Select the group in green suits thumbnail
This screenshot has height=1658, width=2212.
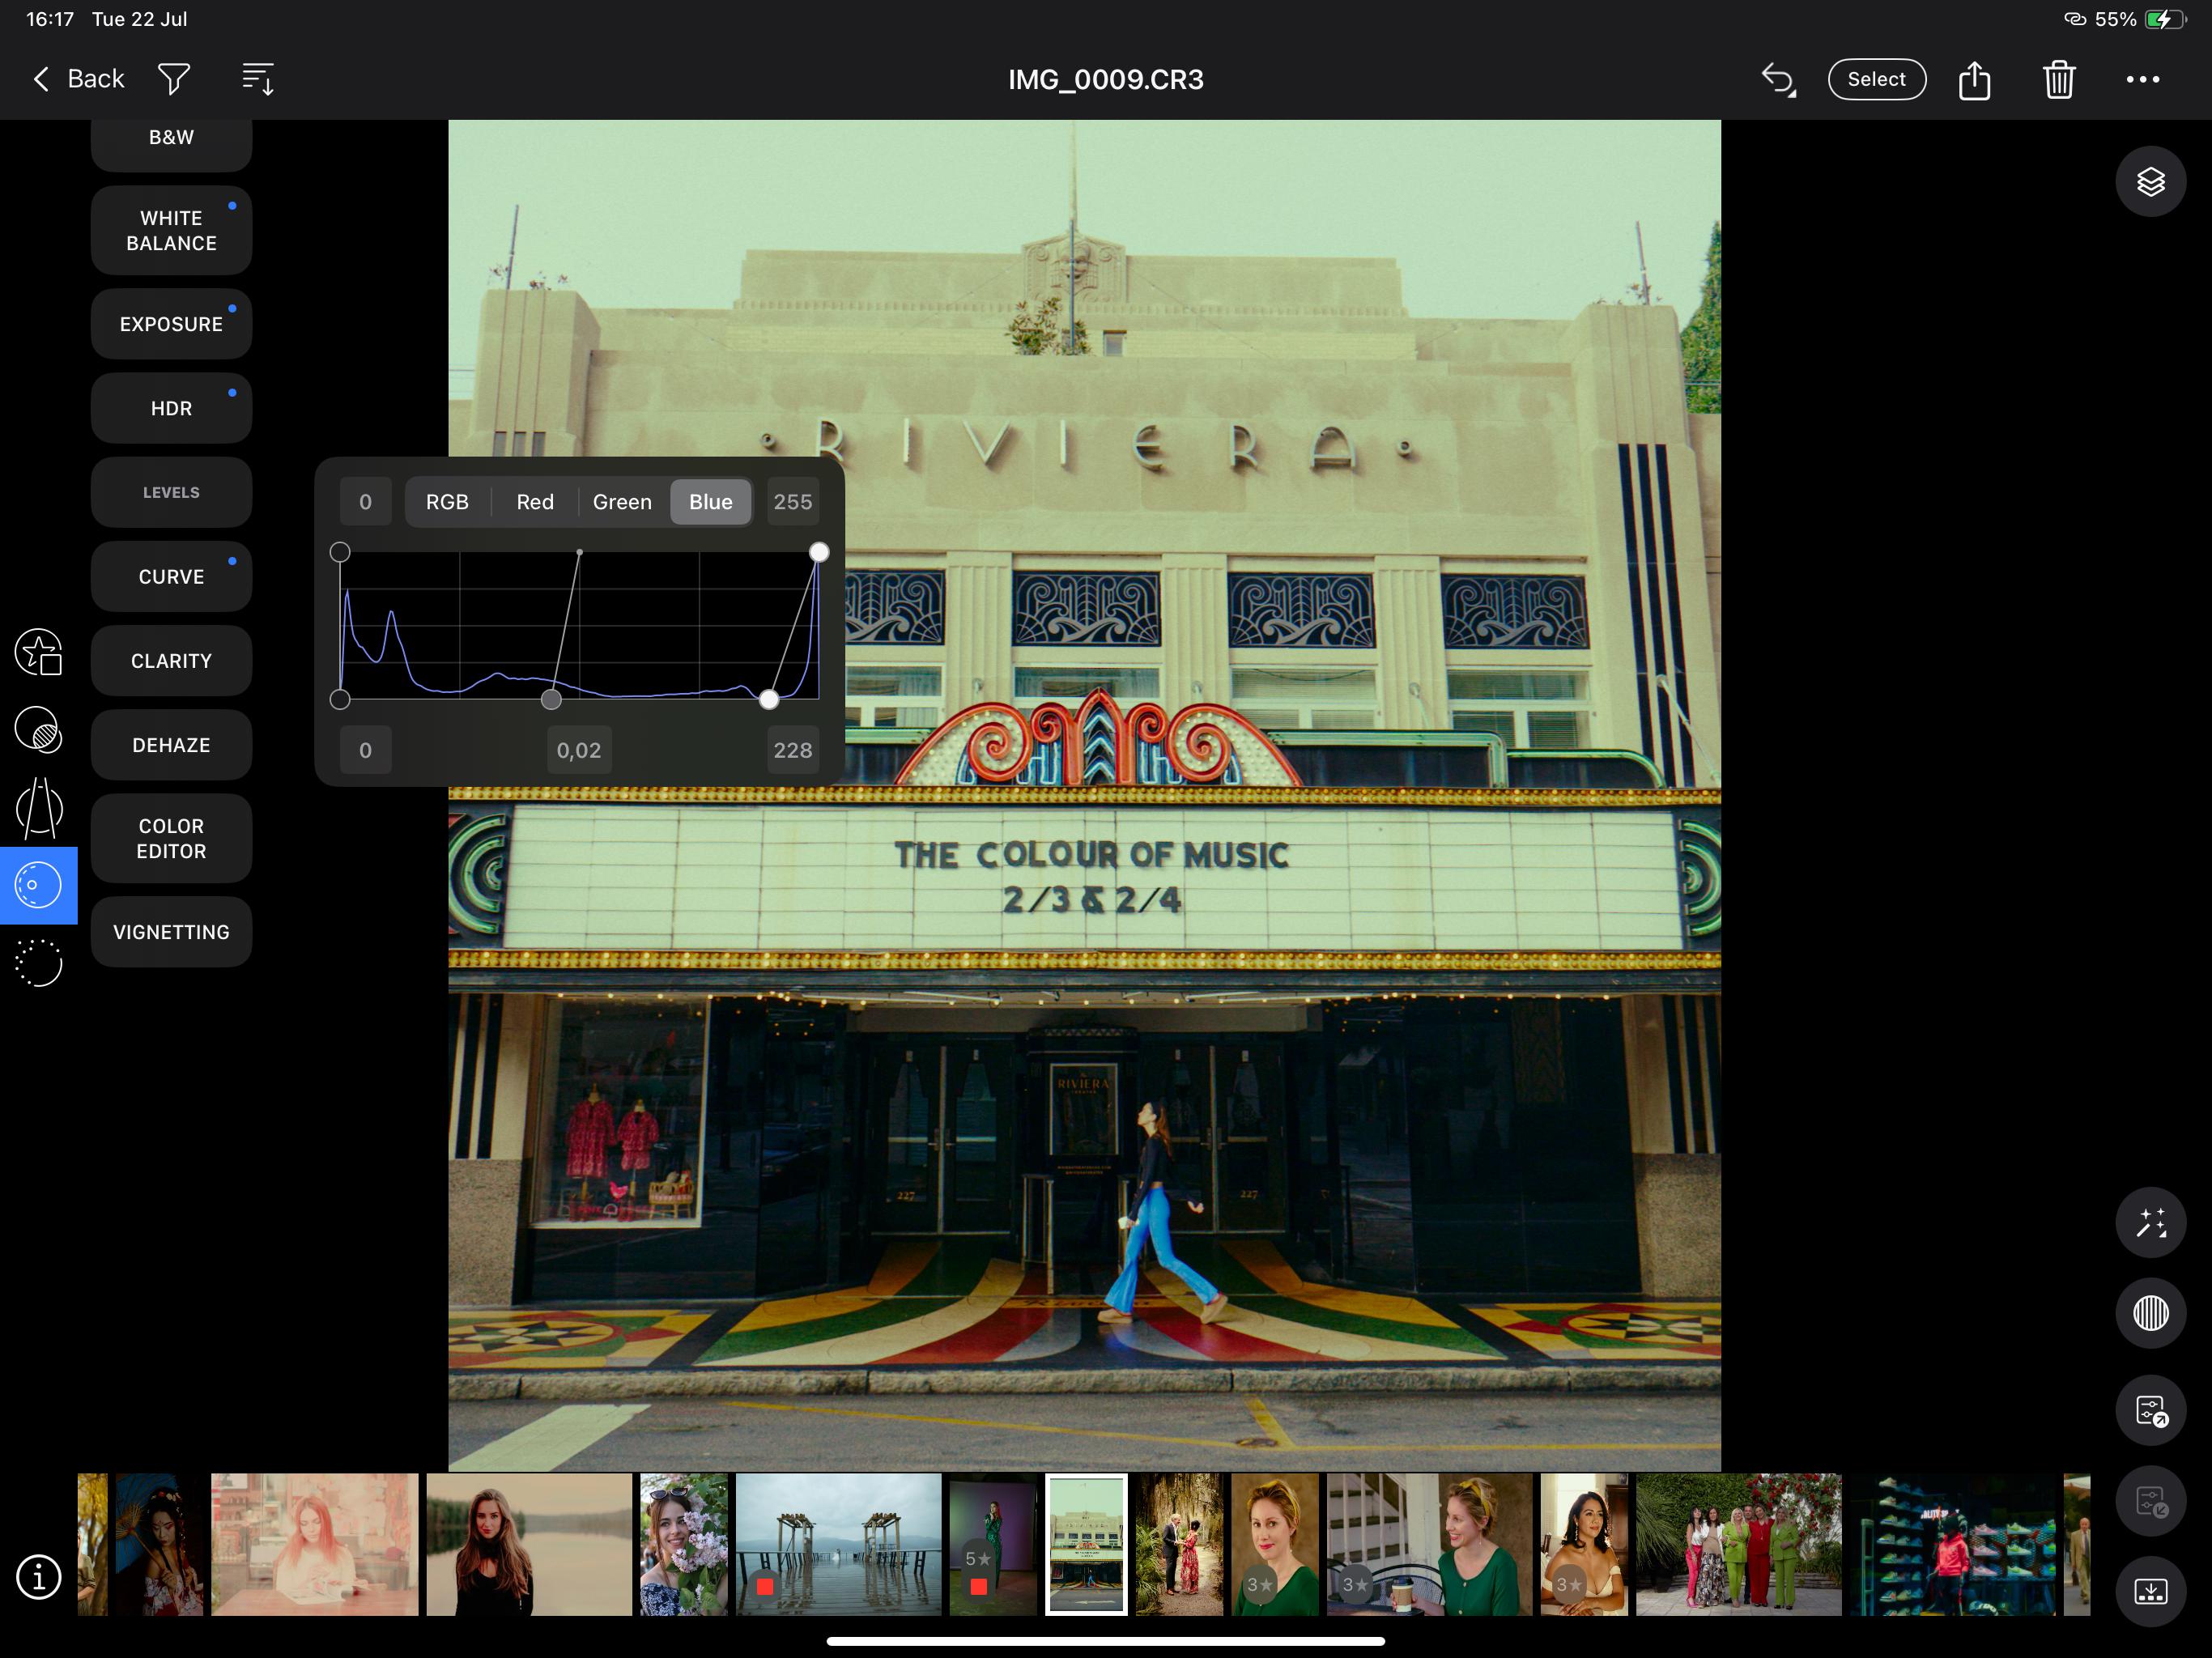point(1738,1544)
